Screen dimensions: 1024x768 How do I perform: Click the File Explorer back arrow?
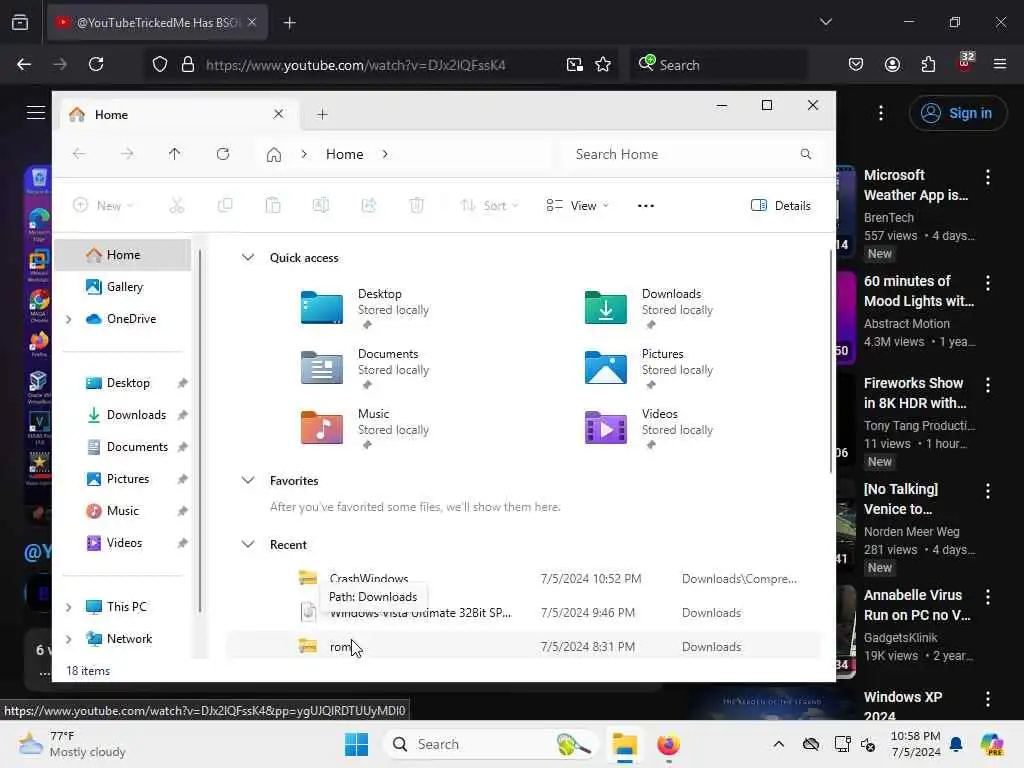(79, 154)
